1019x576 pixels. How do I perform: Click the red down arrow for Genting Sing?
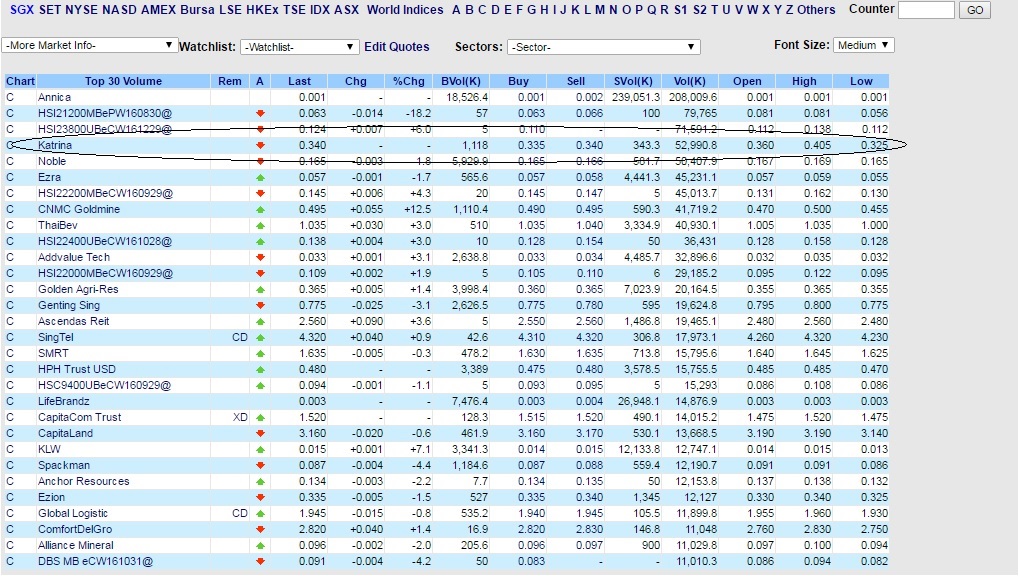[x=260, y=305]
